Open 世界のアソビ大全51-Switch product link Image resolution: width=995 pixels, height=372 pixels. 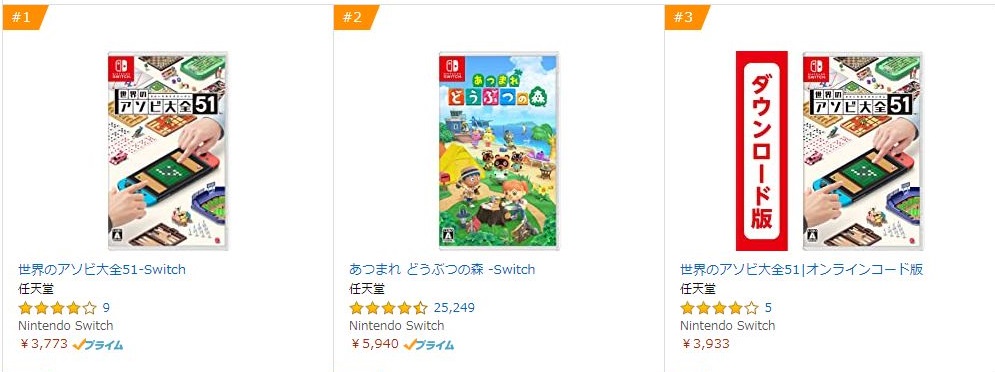(x=102, y=269)
